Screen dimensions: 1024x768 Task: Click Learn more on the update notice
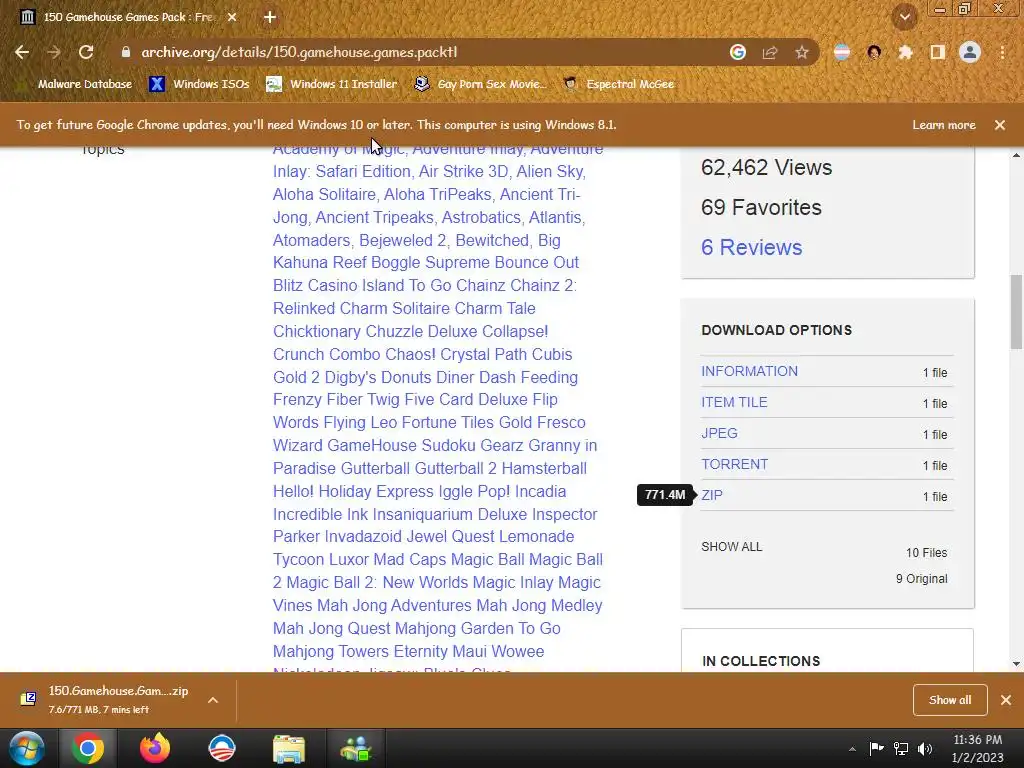[944, 125]
